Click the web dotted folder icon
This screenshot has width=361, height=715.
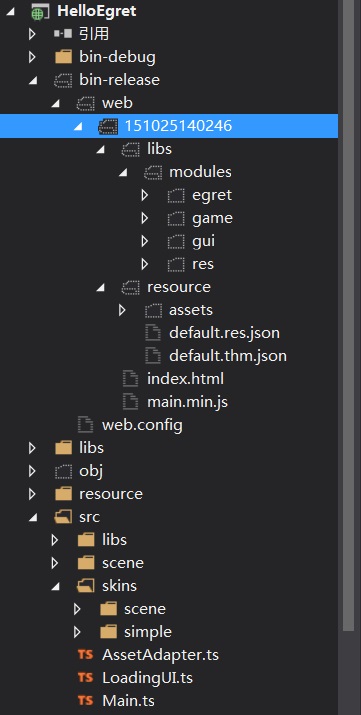[x=86, y=103]
